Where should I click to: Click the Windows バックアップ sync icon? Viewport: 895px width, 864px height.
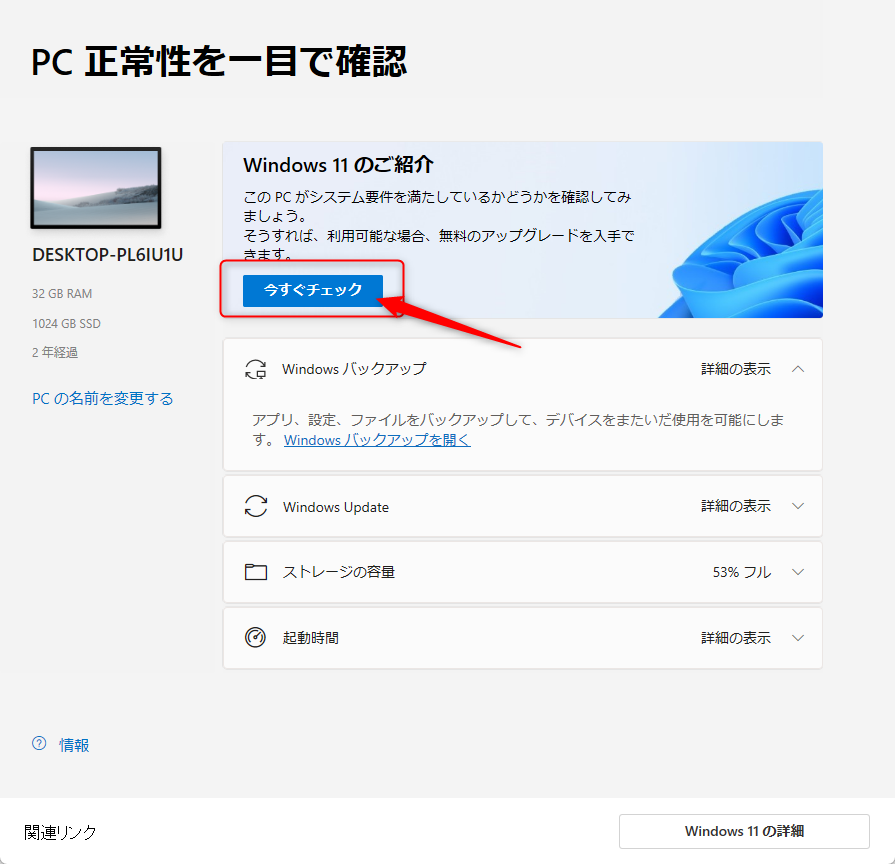click(256, 369)
